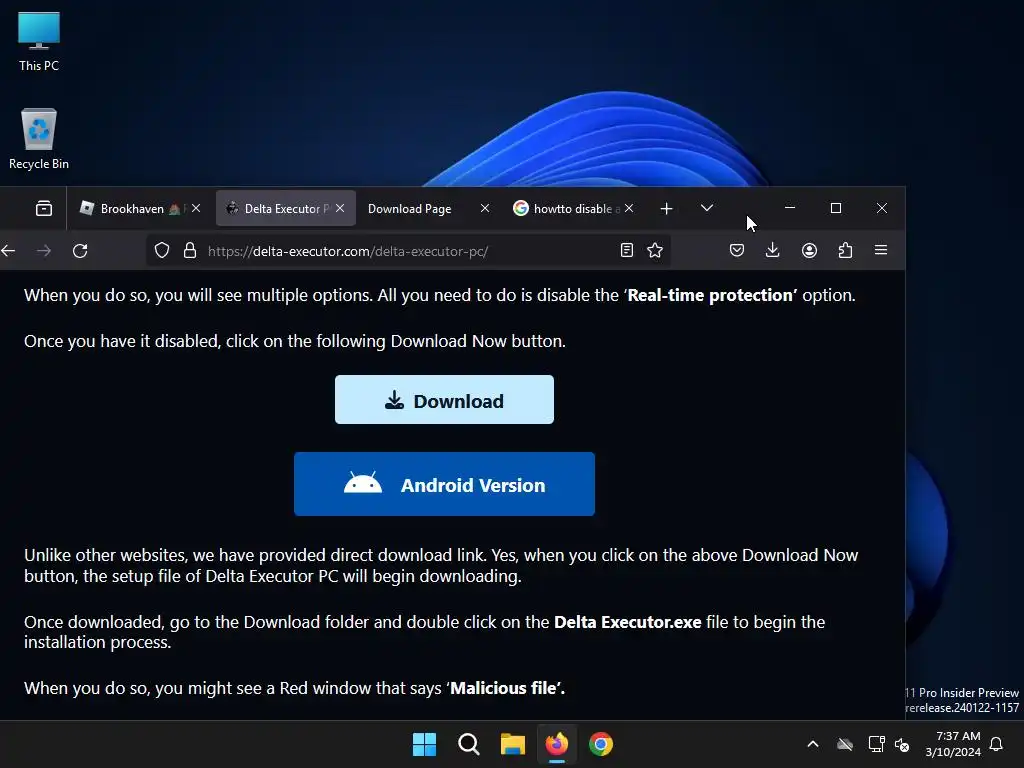Click the 'Real-time protection' bold text
The width and height of the screenshot is (1024, 768).
(x=712, y=295)
